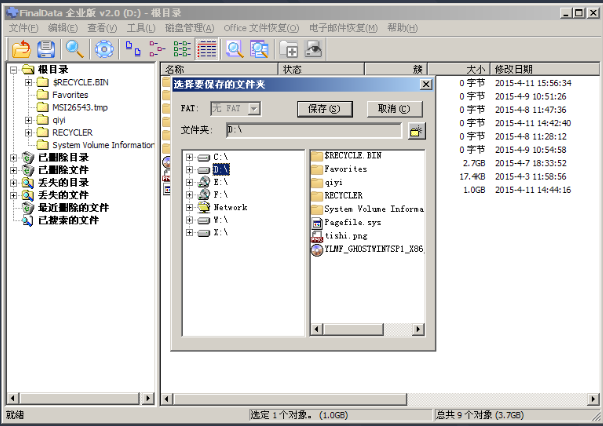Select 已搜索的文件 in the left tree

pyautogui.click(x=68, y=220)
